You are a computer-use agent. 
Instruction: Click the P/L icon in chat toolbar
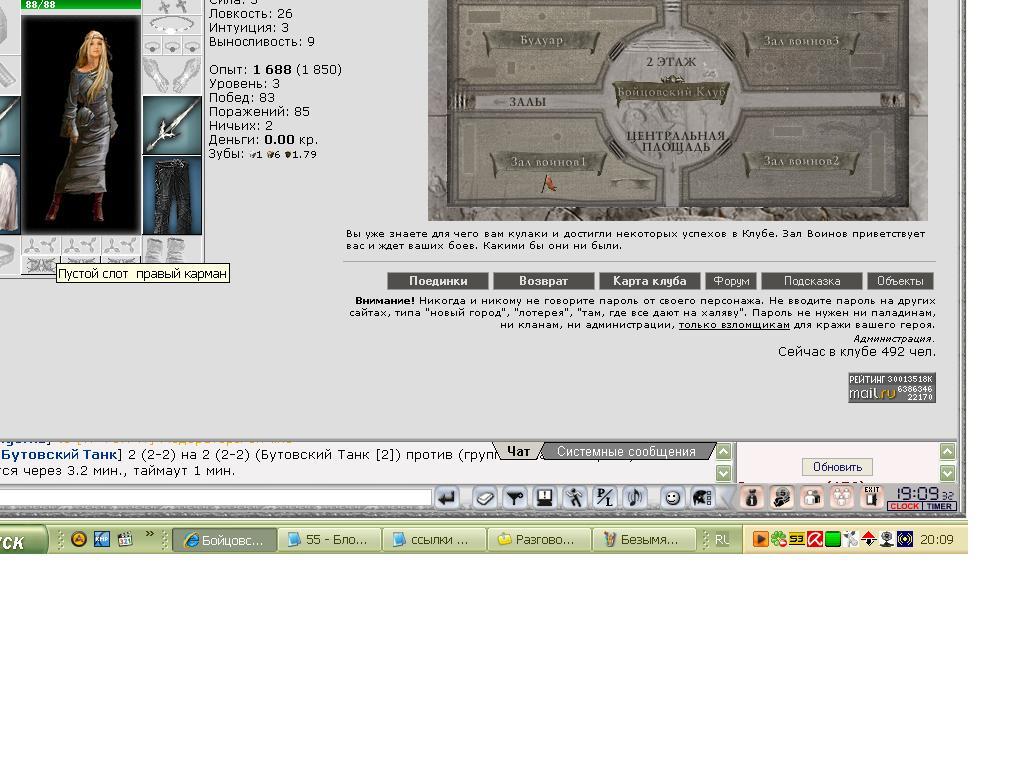click(x=605, y=498)
